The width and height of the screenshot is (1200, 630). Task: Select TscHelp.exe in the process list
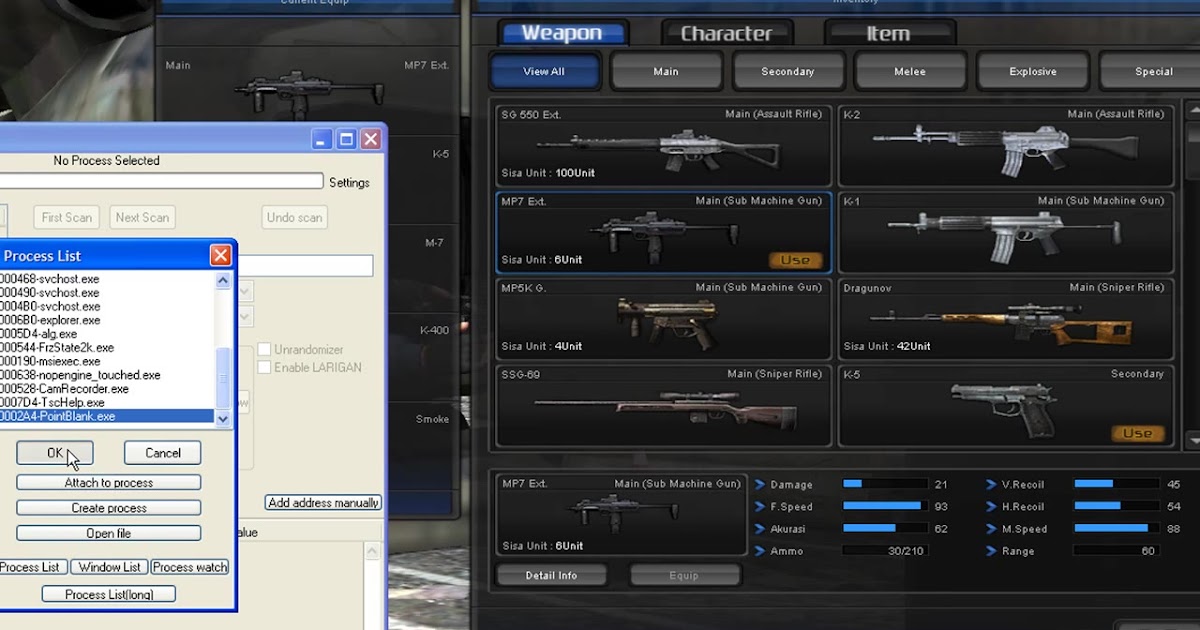tap(107, 403)
